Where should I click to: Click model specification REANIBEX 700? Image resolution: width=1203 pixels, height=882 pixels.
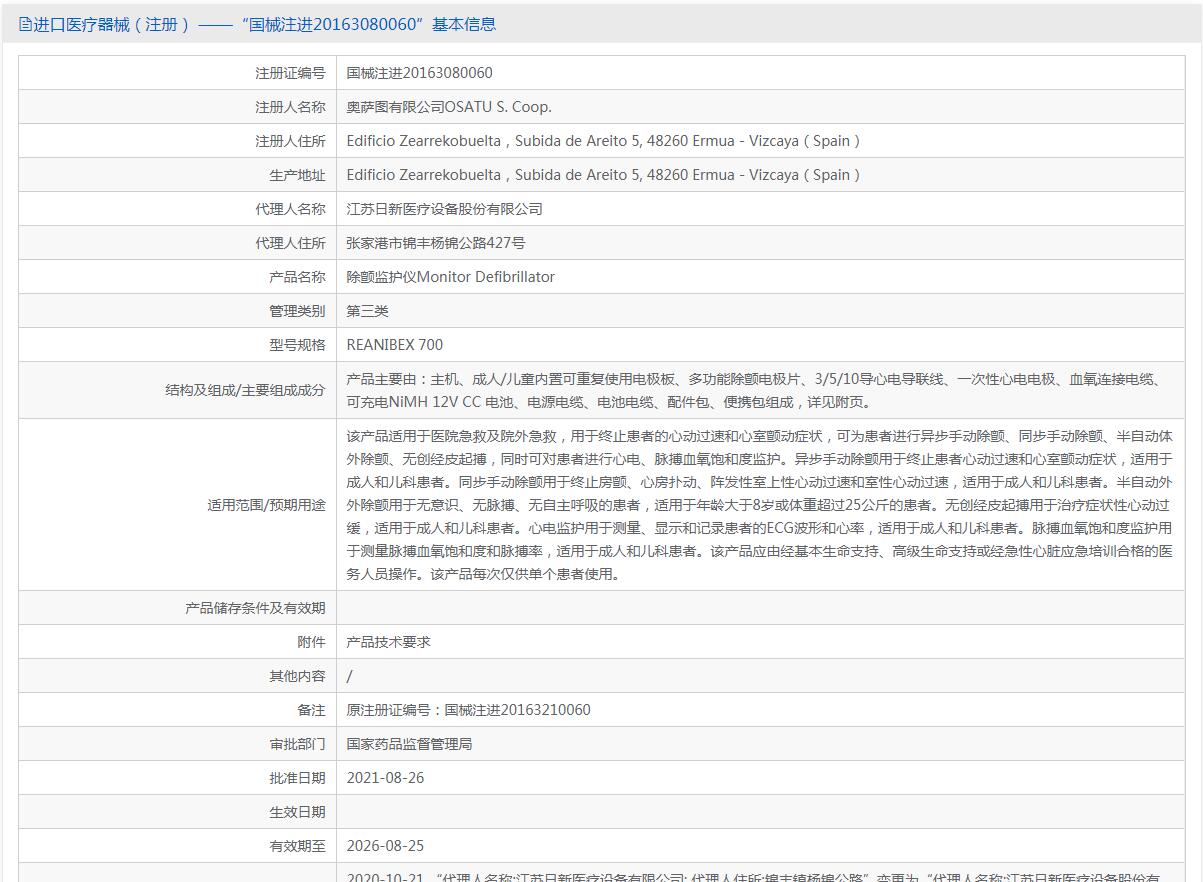coord(394,345)
